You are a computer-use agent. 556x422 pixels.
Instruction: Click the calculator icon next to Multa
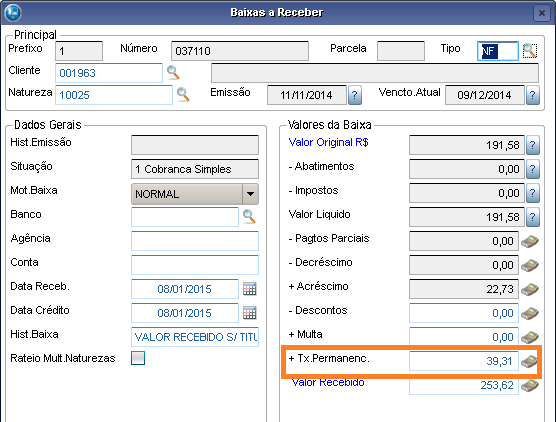click(530, 337)
